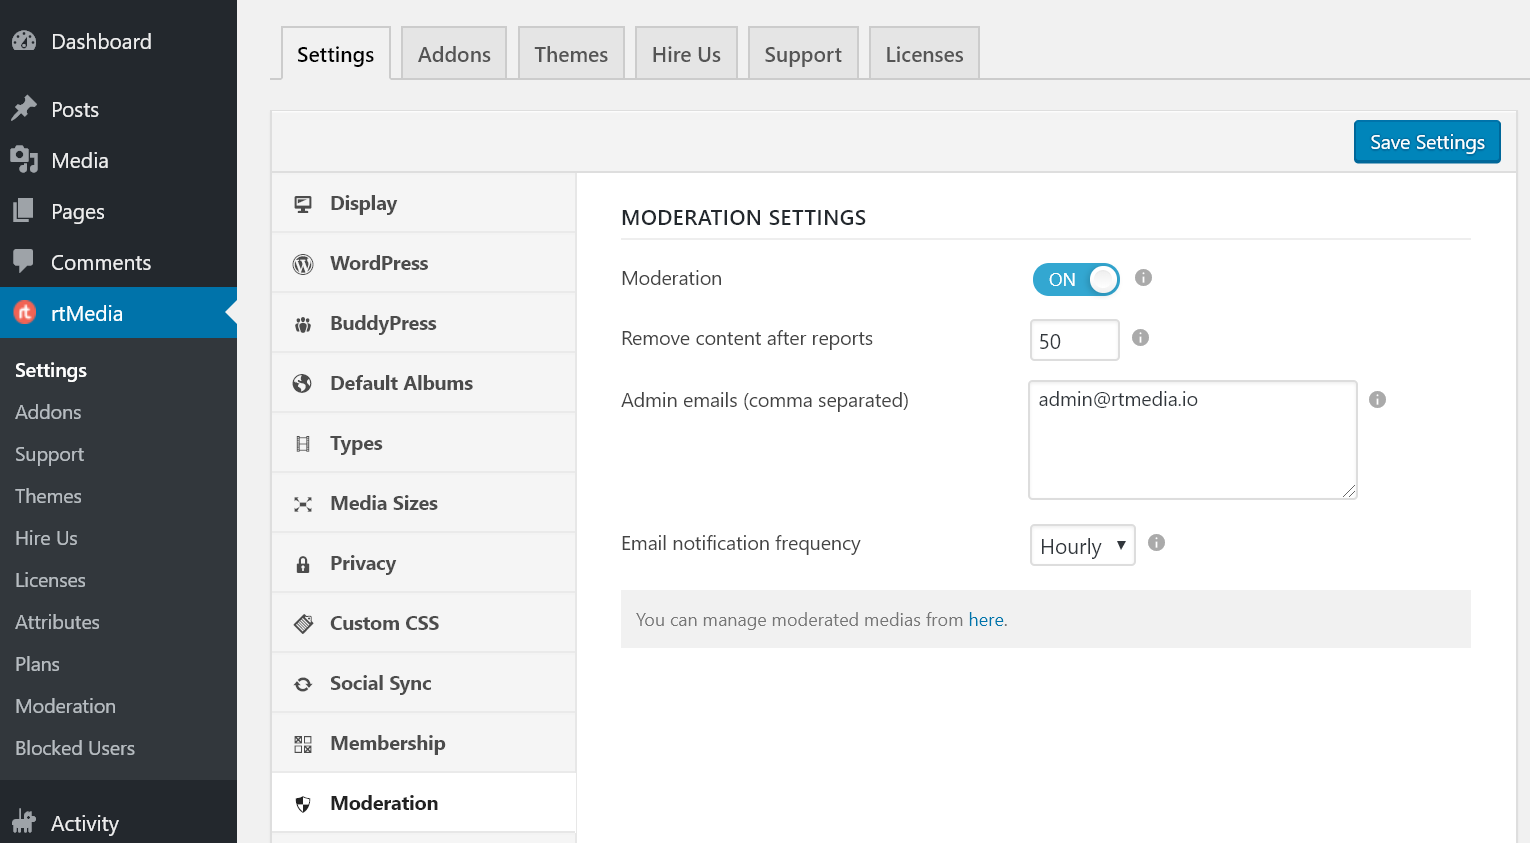Click the WordPress logo icon in settings sidebar

click(x=303, y=262)
